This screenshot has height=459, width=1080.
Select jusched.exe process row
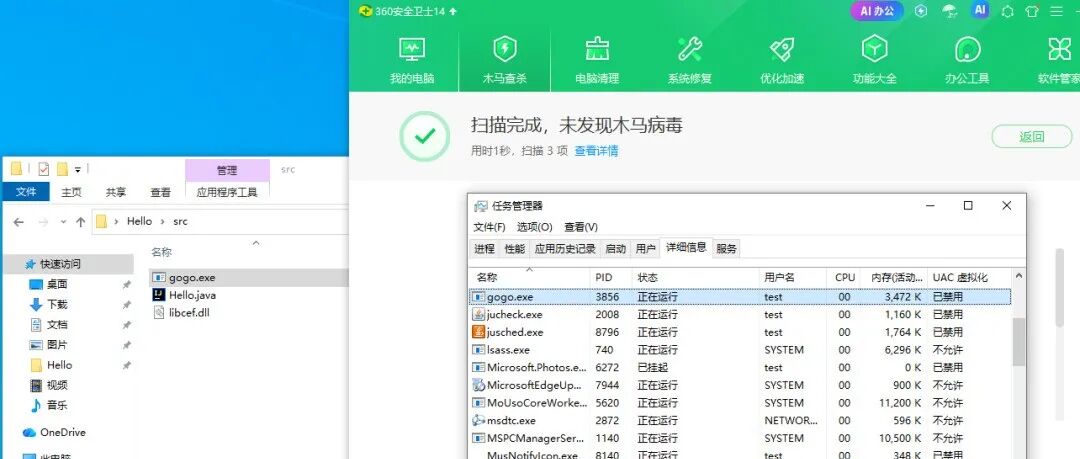click(x=740, y=332)
